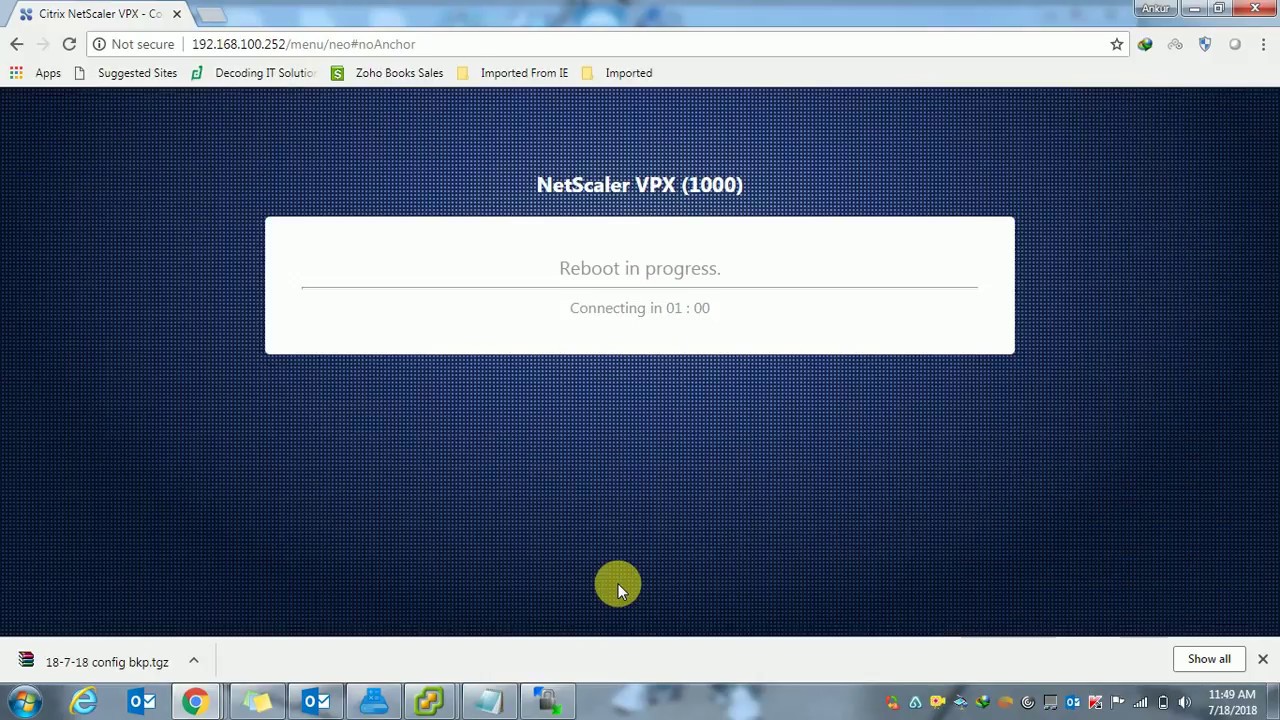Open the Suggested Sites bookmark
This screenshot has width=1280, height=720.
[x=126, y=73]
